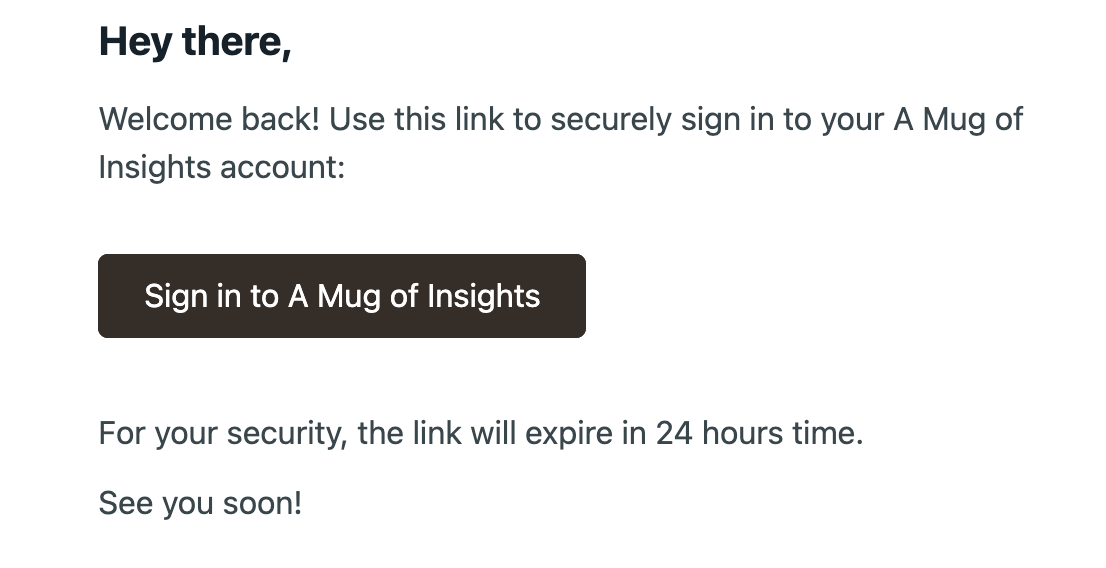
Task: Click the word 'account:' before the button
Action: click(x=283, y=168)
